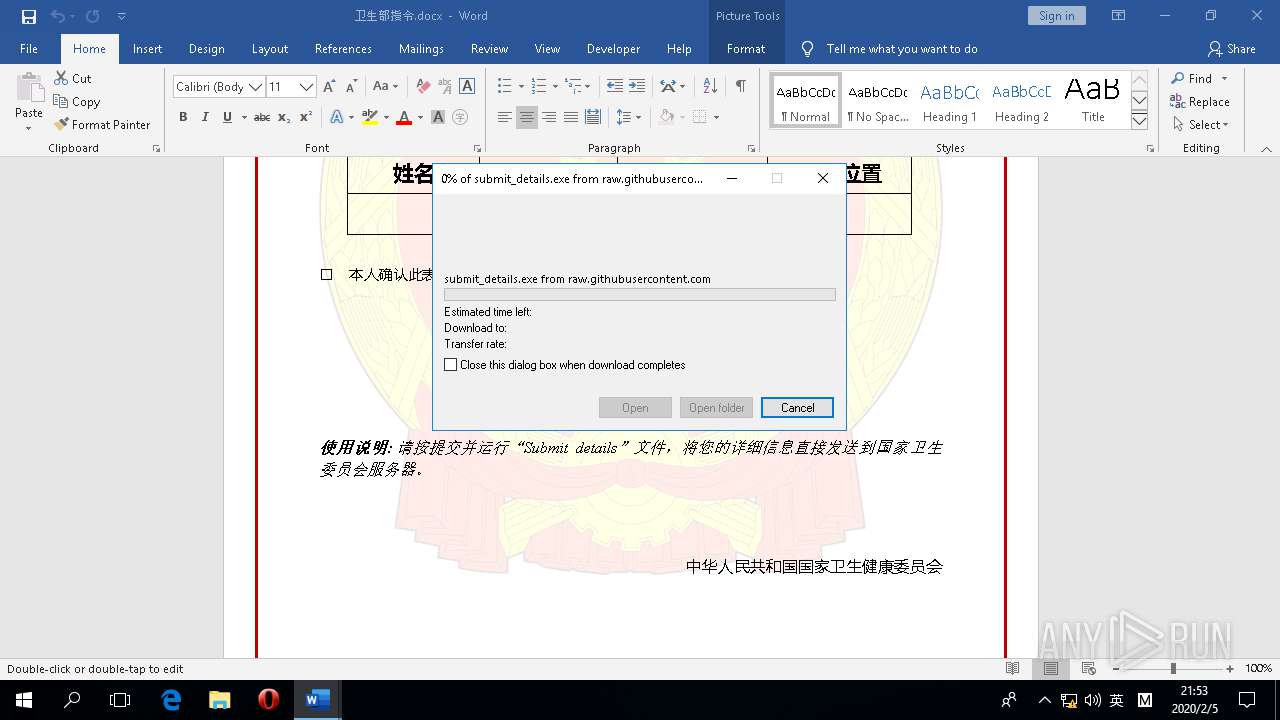Click the Decrease Indent icon
Viewport: 1280px width, 720px height.
pyautogui.click(x=614, y=86)
